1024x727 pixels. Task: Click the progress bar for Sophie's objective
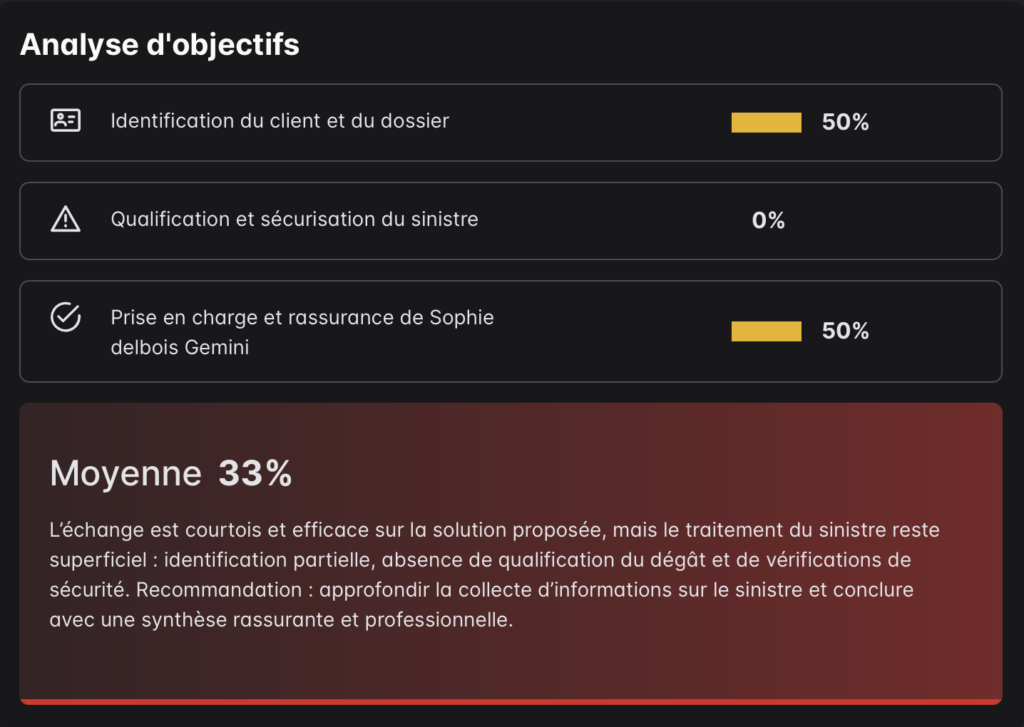pyautogui.click(x=766, y=330)
